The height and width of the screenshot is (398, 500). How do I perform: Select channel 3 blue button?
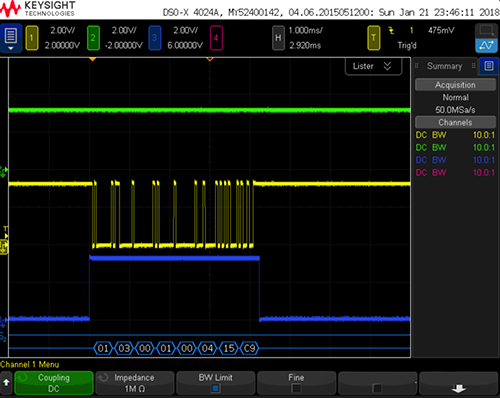pyautogui.click(x=155, y=38)
